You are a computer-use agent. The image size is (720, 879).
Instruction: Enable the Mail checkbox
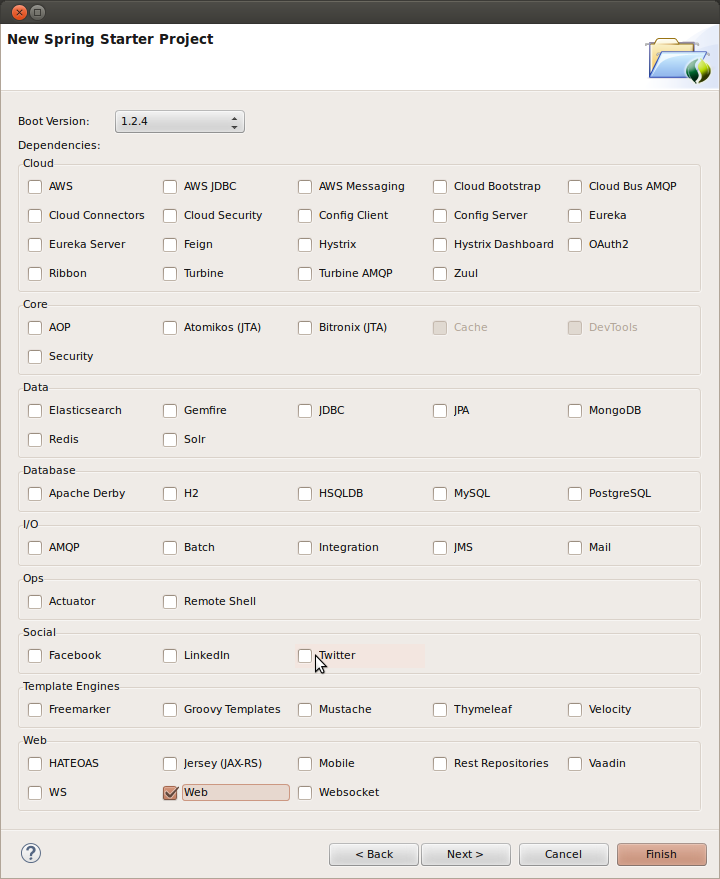[x=575, y=548]
